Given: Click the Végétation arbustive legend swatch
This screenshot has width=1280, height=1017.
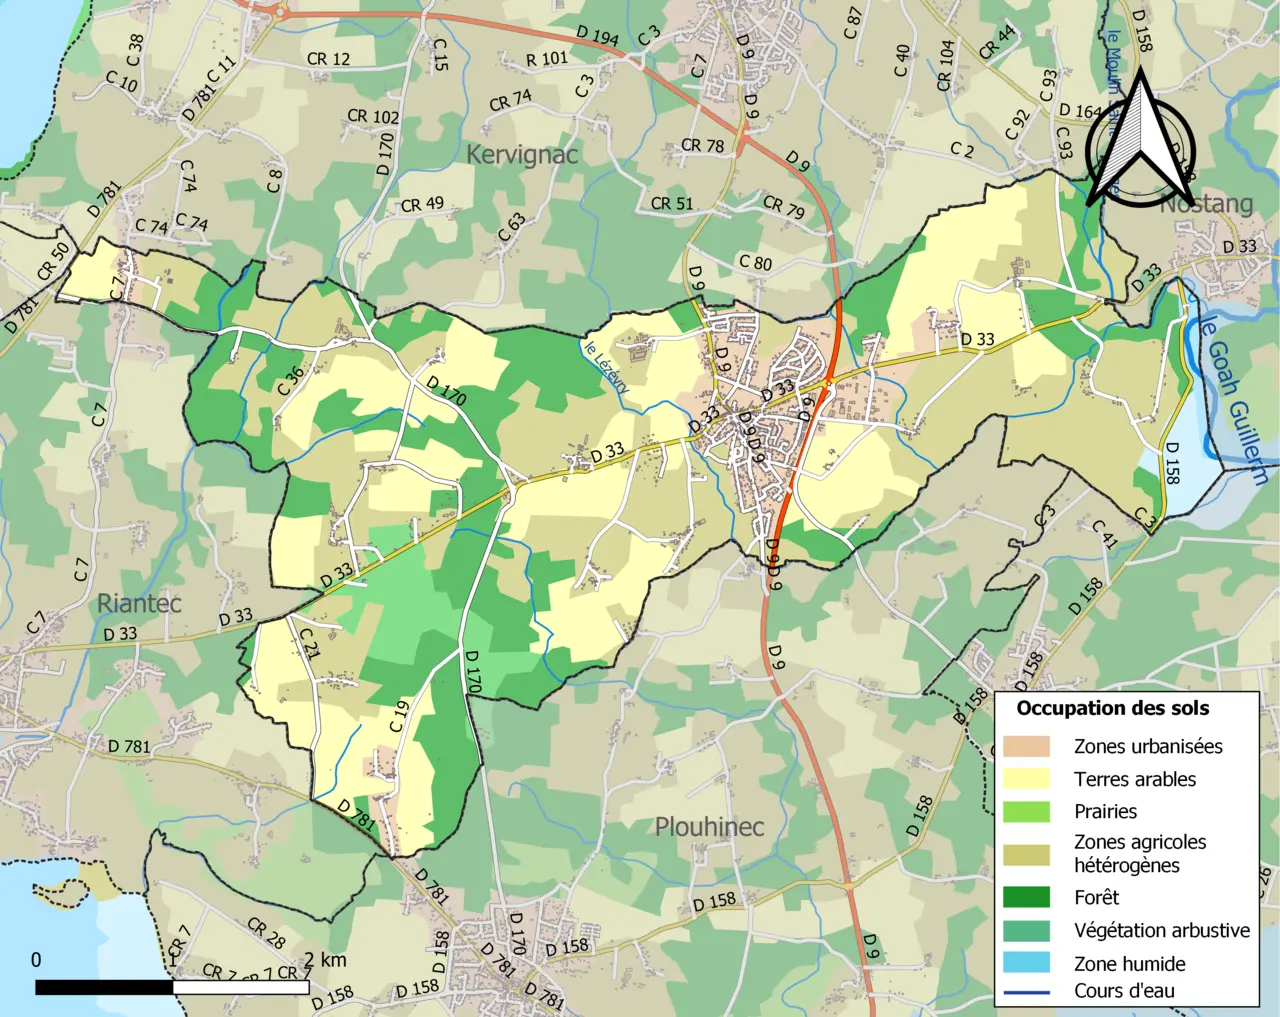Looking at the screenshot, I should (1027, 930).
